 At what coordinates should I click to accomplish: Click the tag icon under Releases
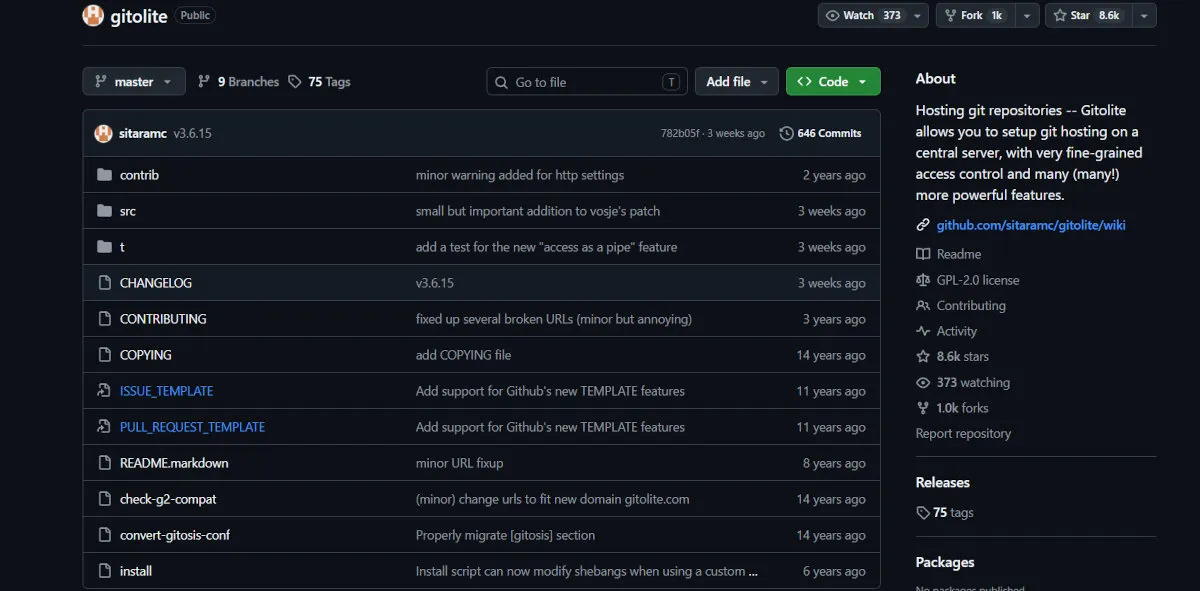(923, 513)
